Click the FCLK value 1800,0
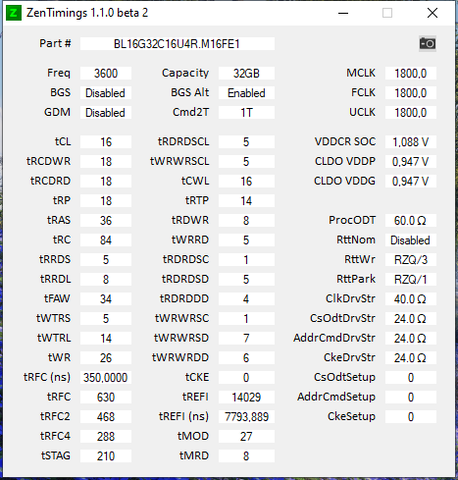This screenshot has width=458, height=480. (x=411, y=93)
